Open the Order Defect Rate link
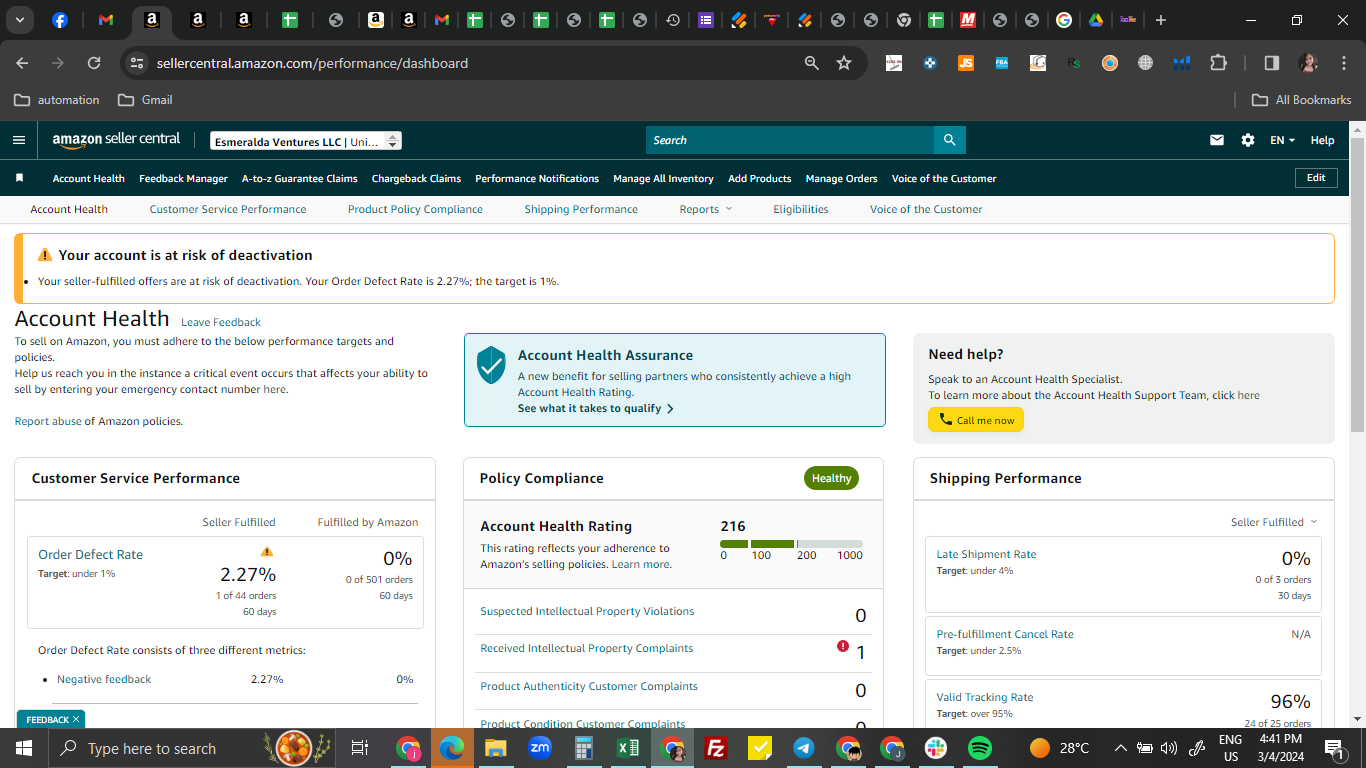Viewport: 1366px width, 768px height. (90, 554)
